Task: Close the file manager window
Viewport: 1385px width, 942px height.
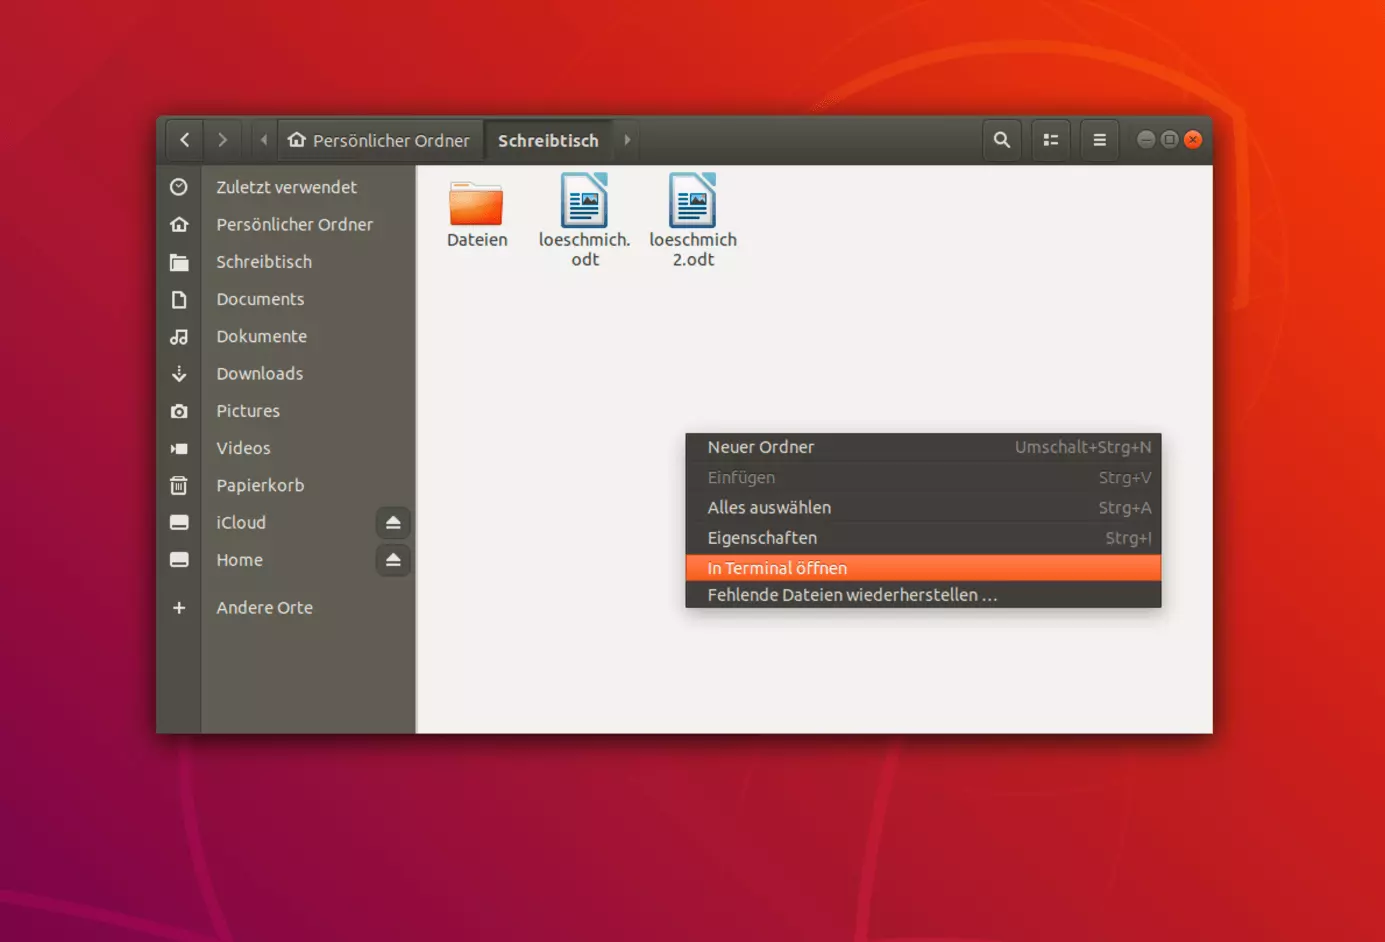Action: tap(1193, 139)
